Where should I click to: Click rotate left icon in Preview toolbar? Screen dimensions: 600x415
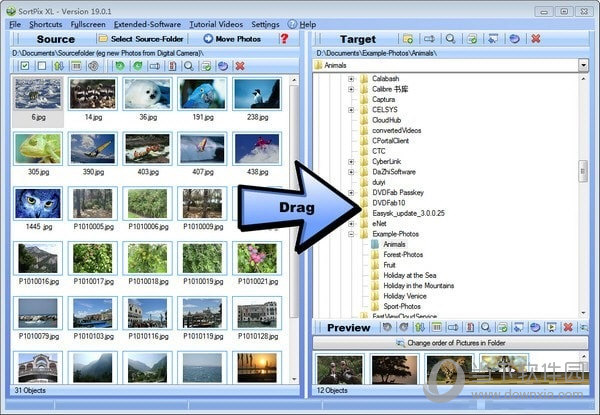(387, 327)
